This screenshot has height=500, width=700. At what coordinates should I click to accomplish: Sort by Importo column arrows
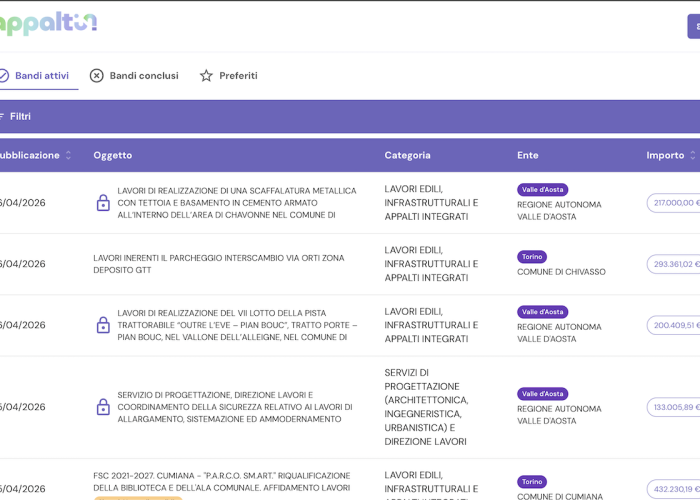pos(693,155)
